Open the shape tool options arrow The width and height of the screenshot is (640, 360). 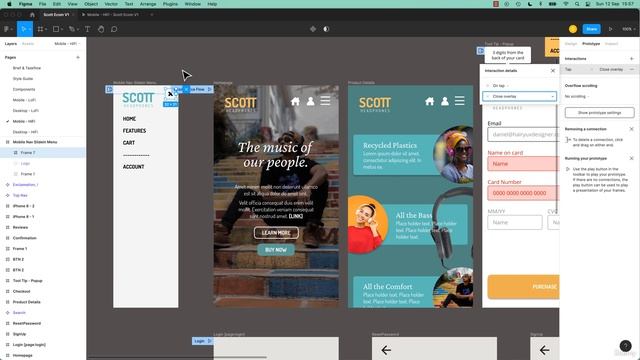(62, 29)
